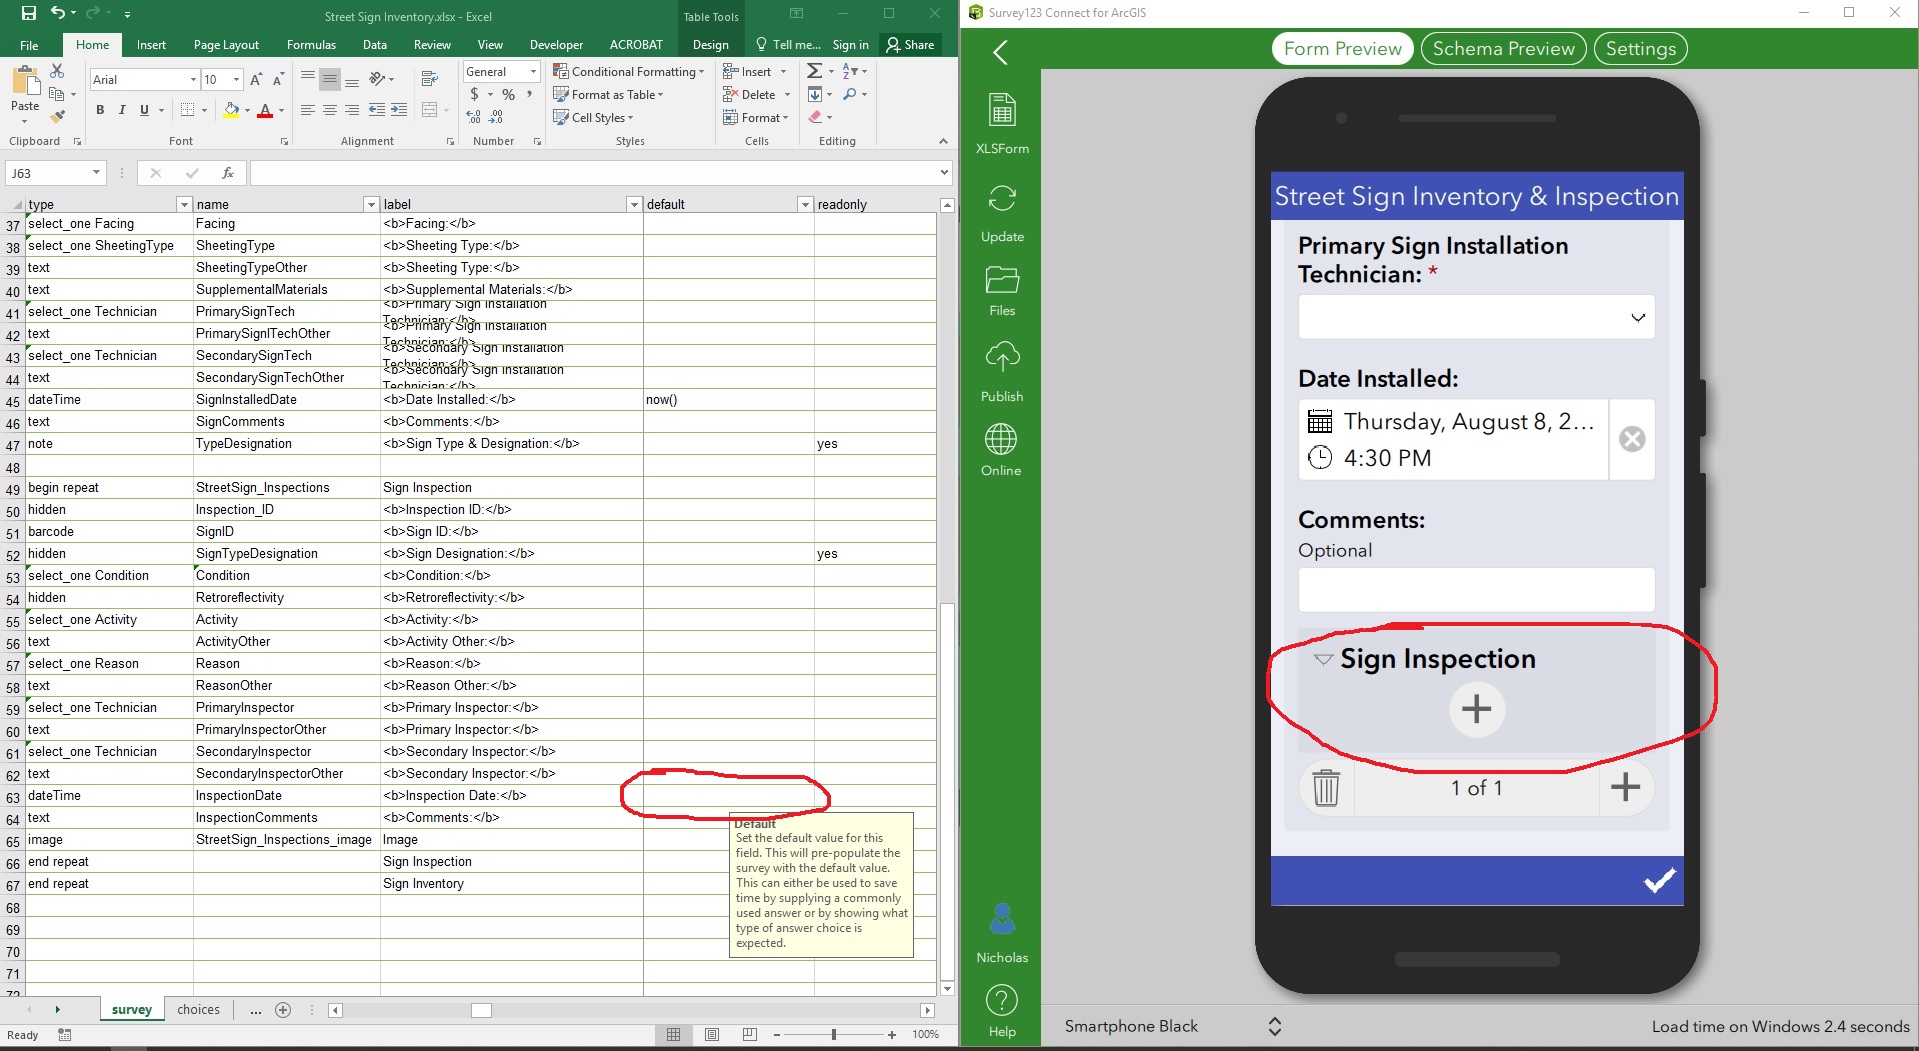Switch to Page Layout view

point(712,1034)
